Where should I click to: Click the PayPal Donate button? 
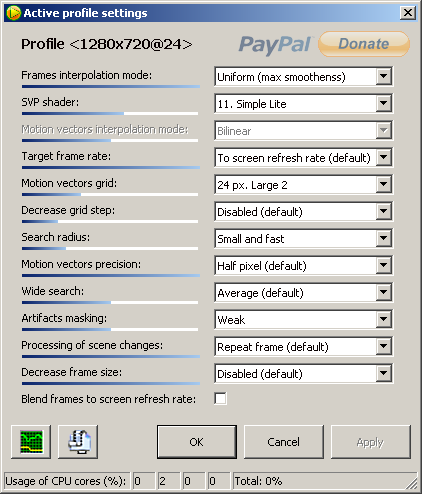tap(364, 44)
